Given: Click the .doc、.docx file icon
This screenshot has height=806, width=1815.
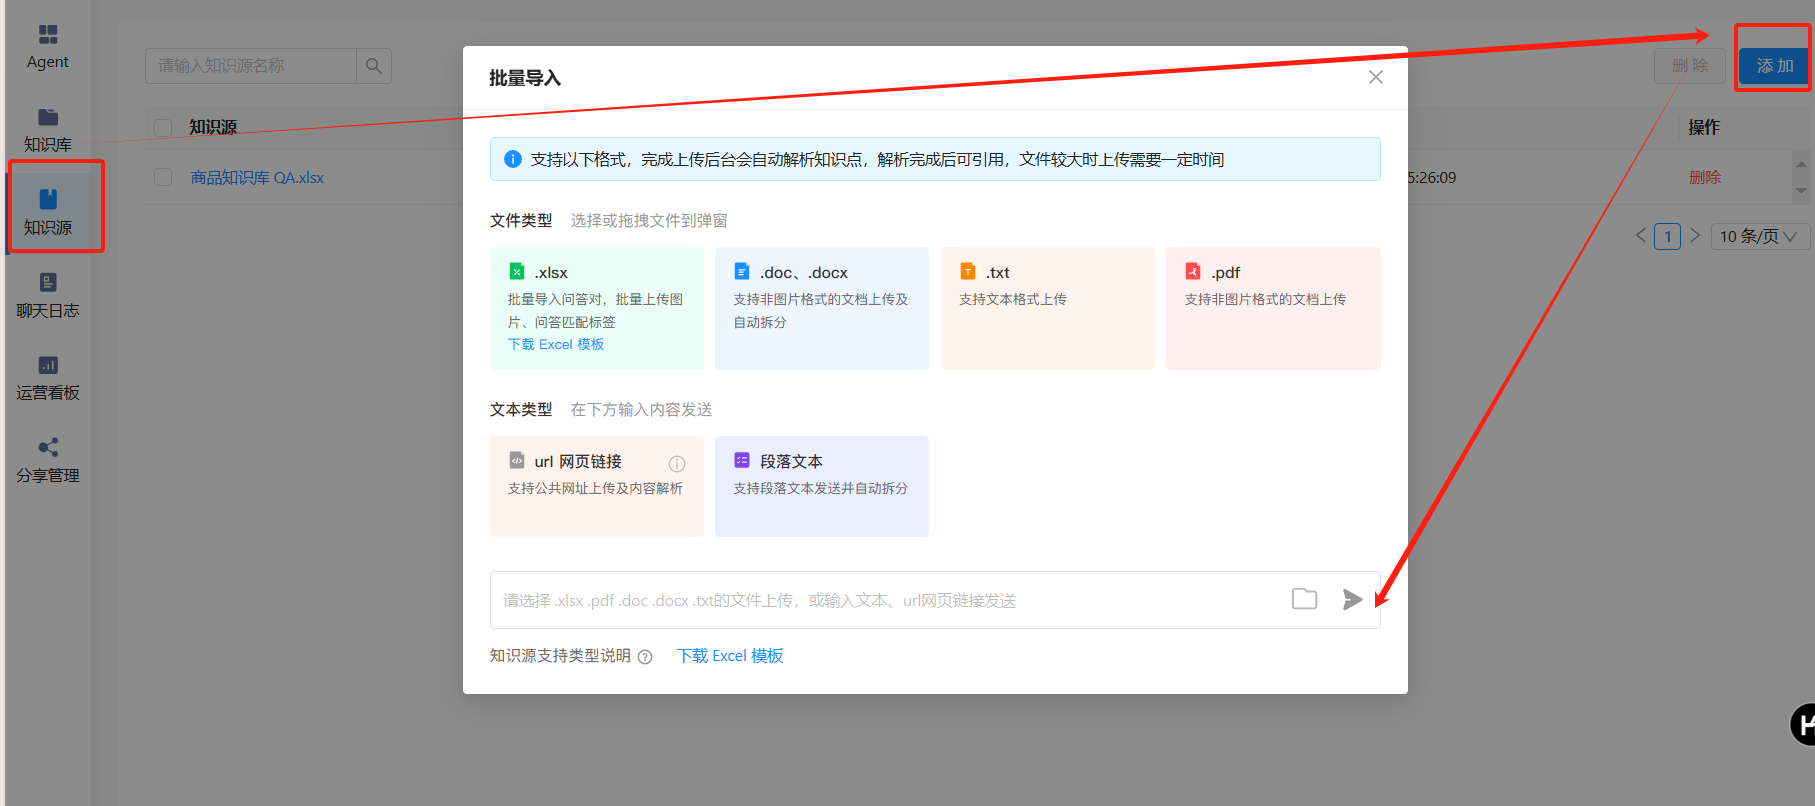Looking at the screenshot, I should (742, 271).
